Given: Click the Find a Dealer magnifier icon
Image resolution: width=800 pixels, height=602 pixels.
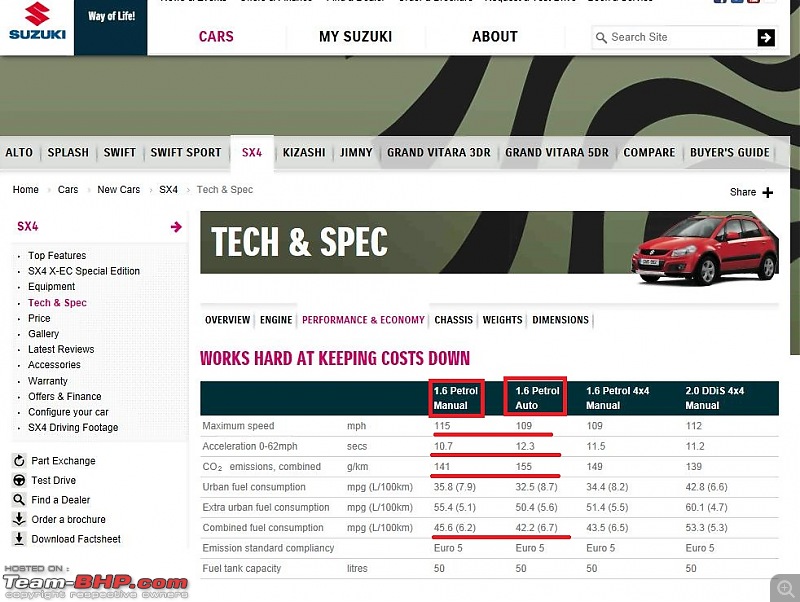Looking at the screenshot, I should (19, 499).
